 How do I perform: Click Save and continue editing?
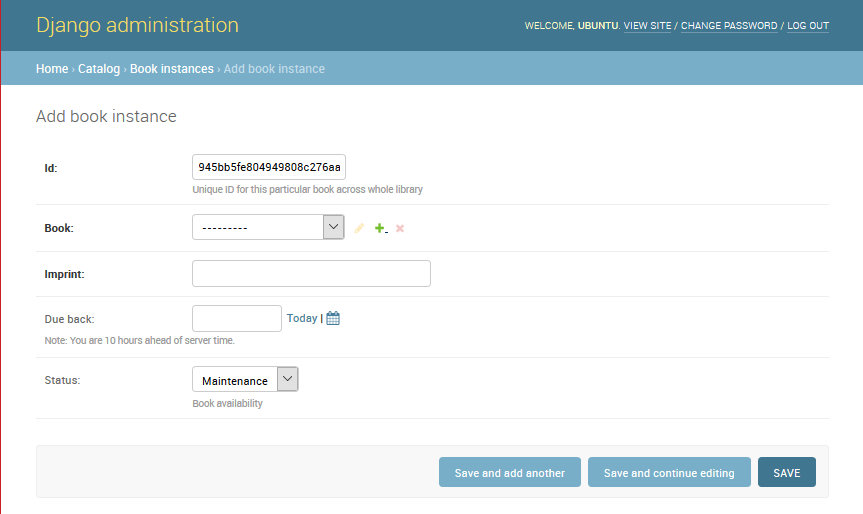(669, 472)
